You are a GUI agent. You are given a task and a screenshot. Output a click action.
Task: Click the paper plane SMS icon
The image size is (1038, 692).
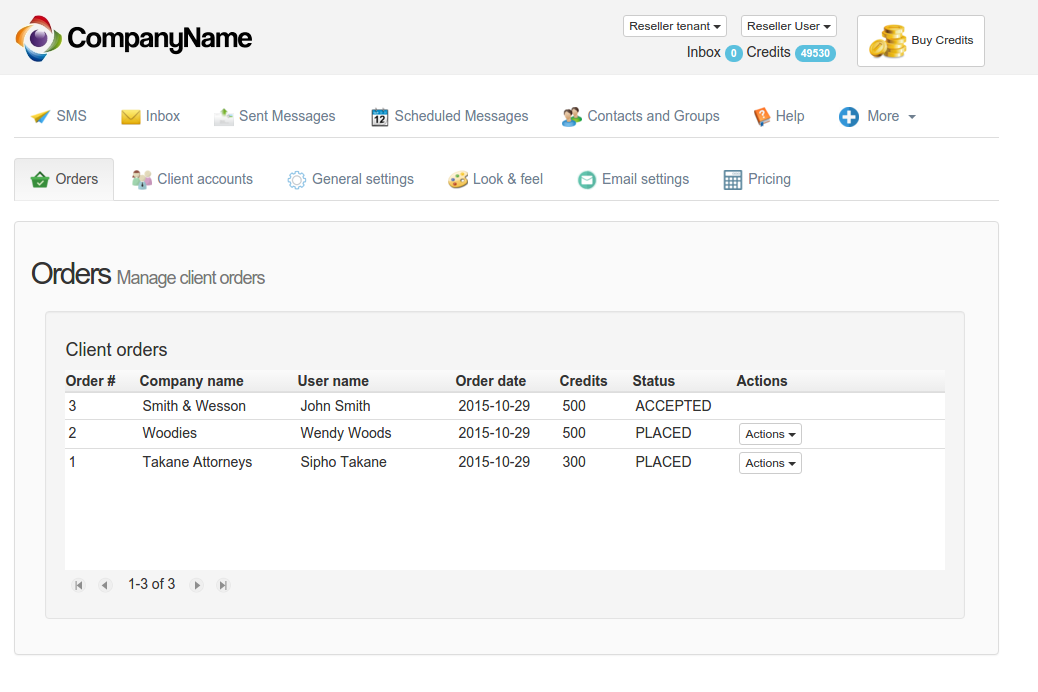tap(40, 117)
